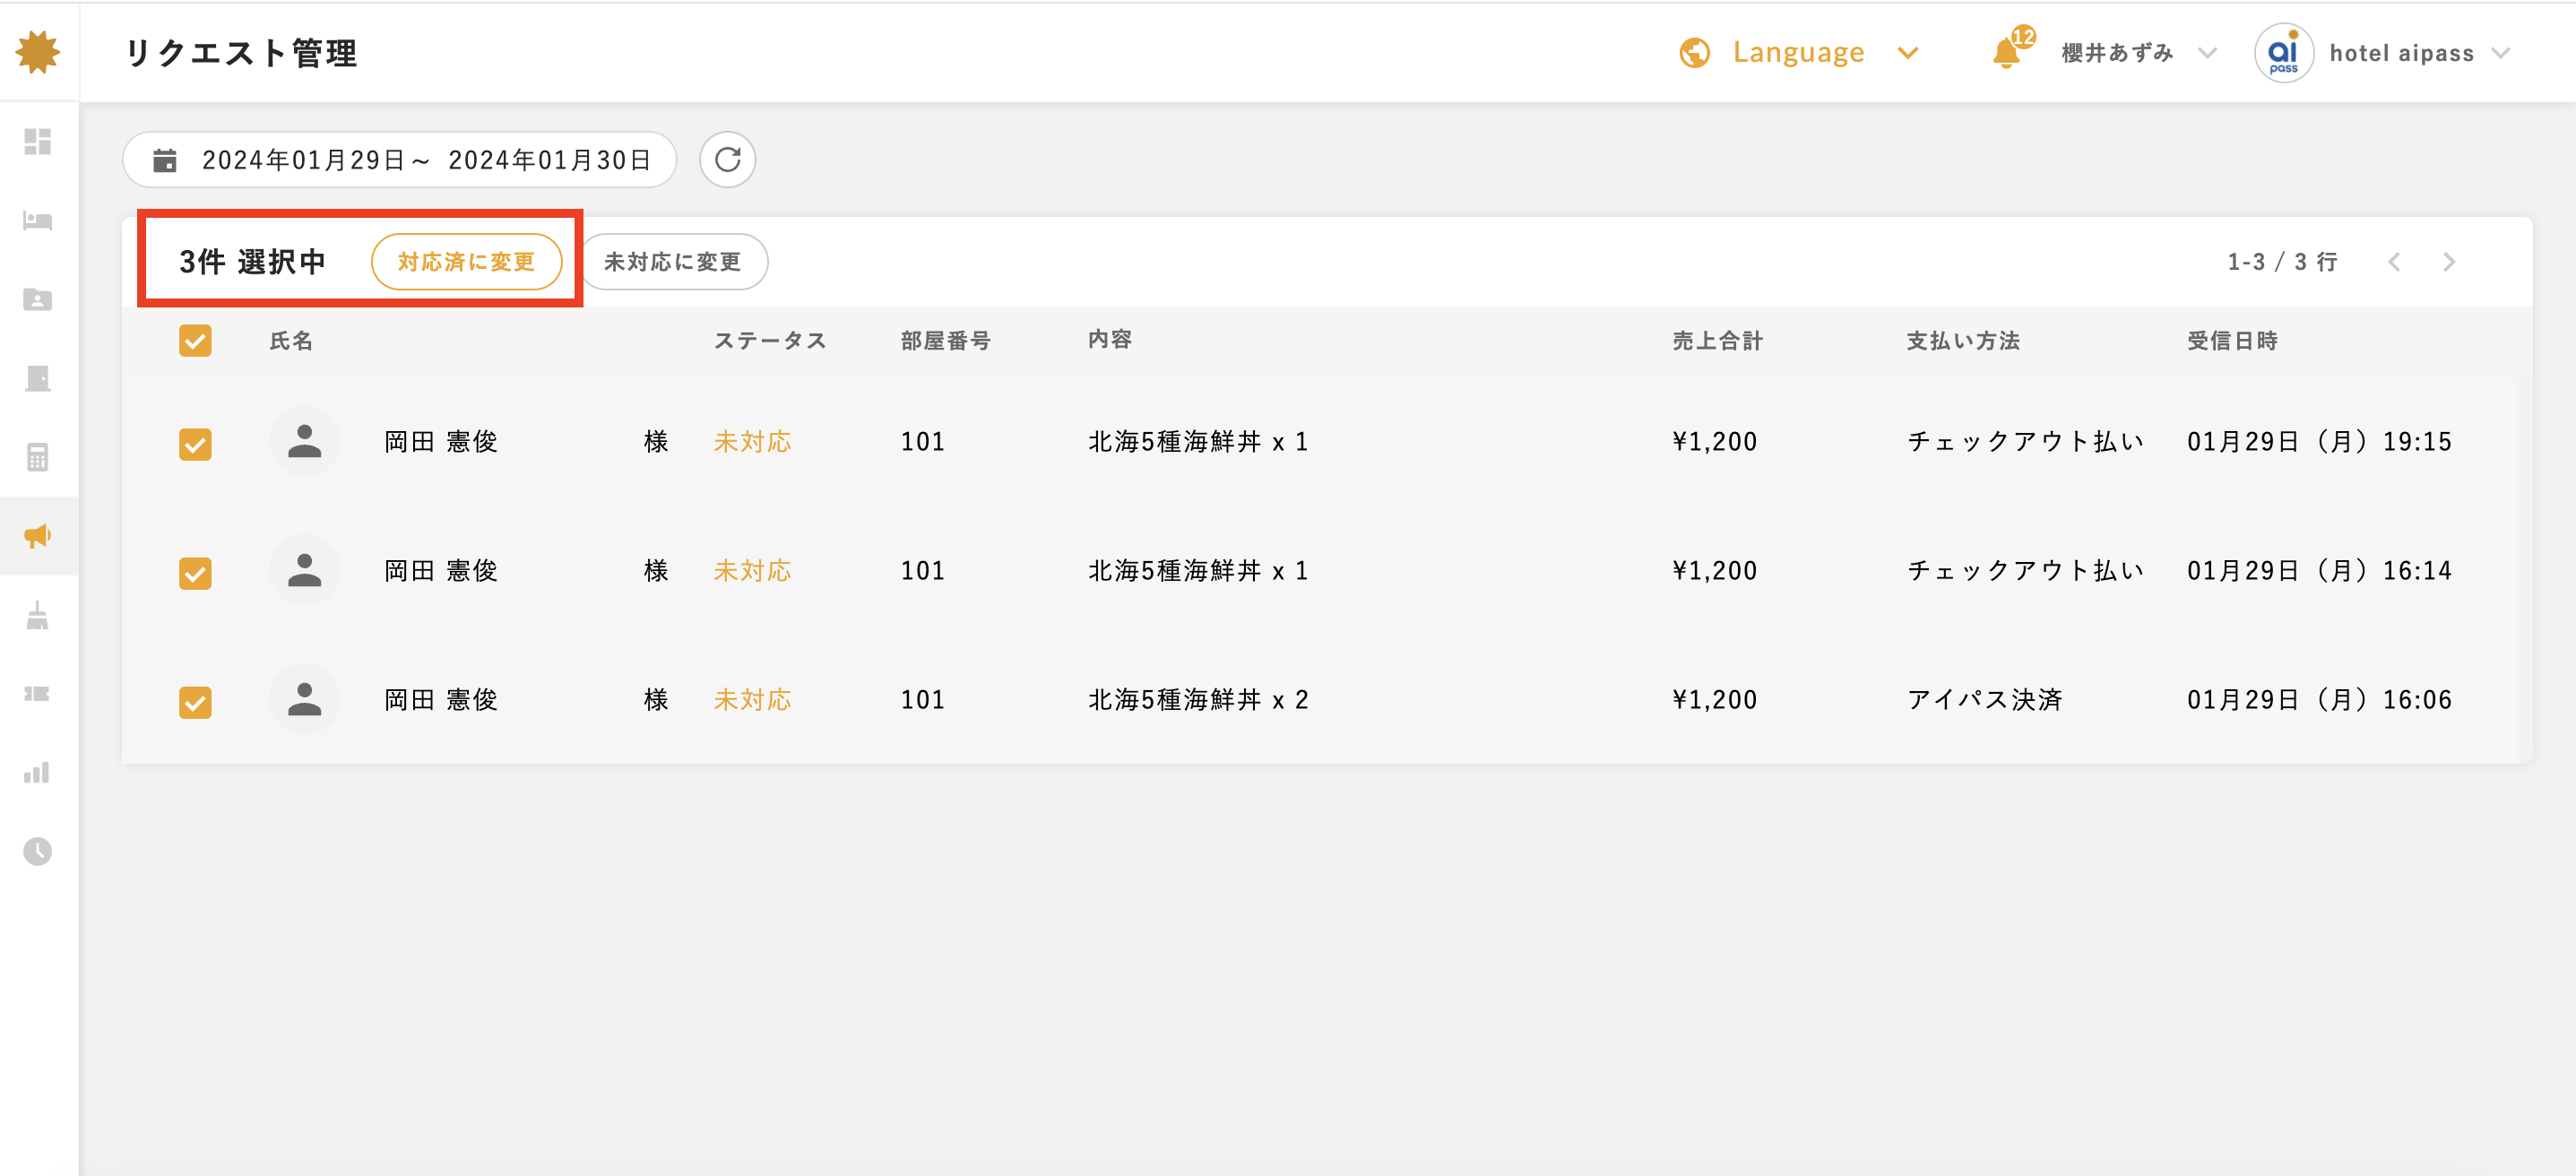Click the 売上合計 column header
Screen dimensions: 2576x1176
pyautogui.click(x=1718, y=341)
